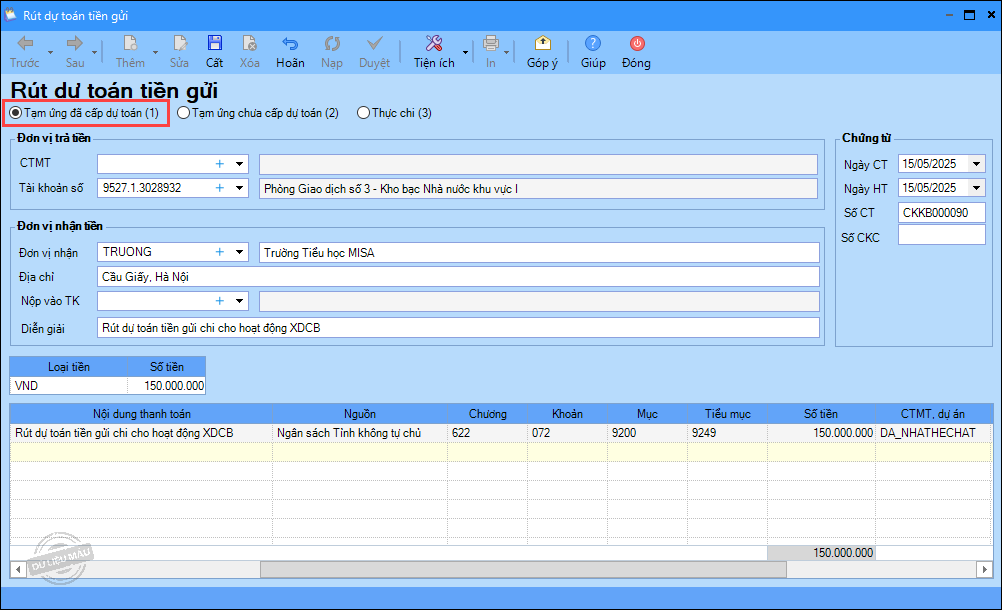Select the Rút dự toán payment row cell
This screenshot has width=1002, height=610.
click(140, 433)
